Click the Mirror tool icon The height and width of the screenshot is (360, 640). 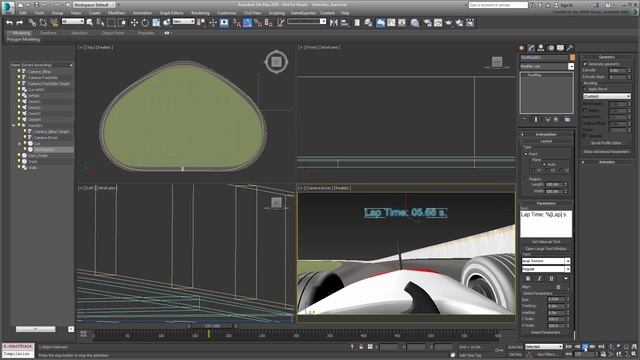[x=334, y=23]
